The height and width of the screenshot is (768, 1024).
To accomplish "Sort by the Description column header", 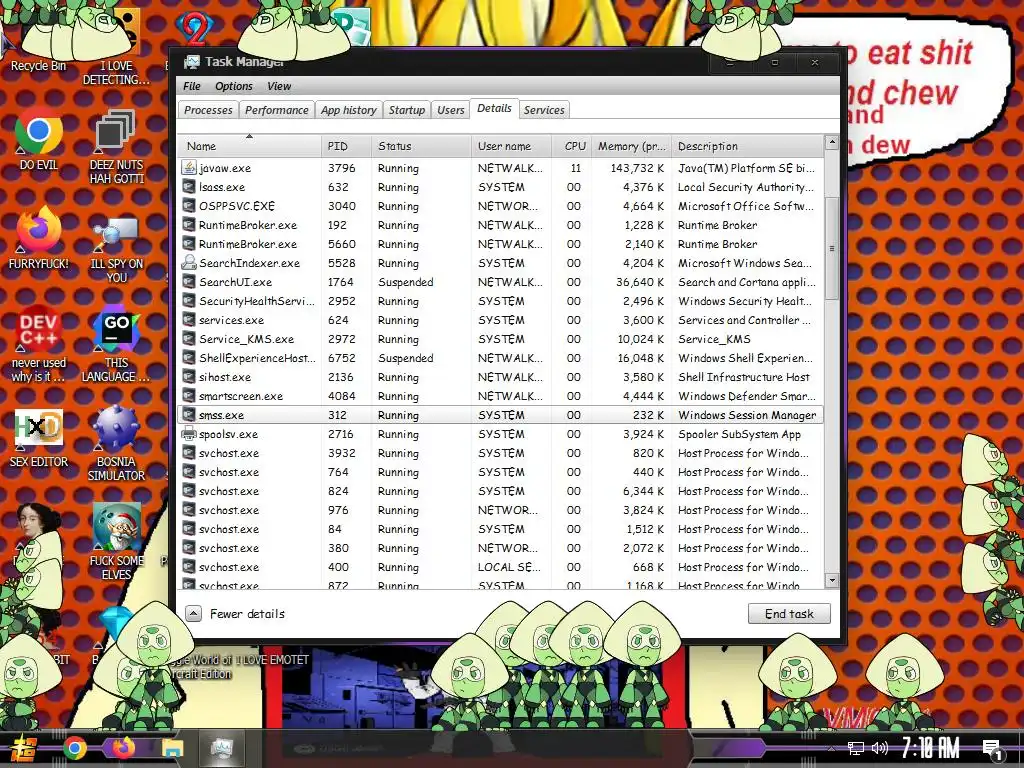I will point(747,146).
